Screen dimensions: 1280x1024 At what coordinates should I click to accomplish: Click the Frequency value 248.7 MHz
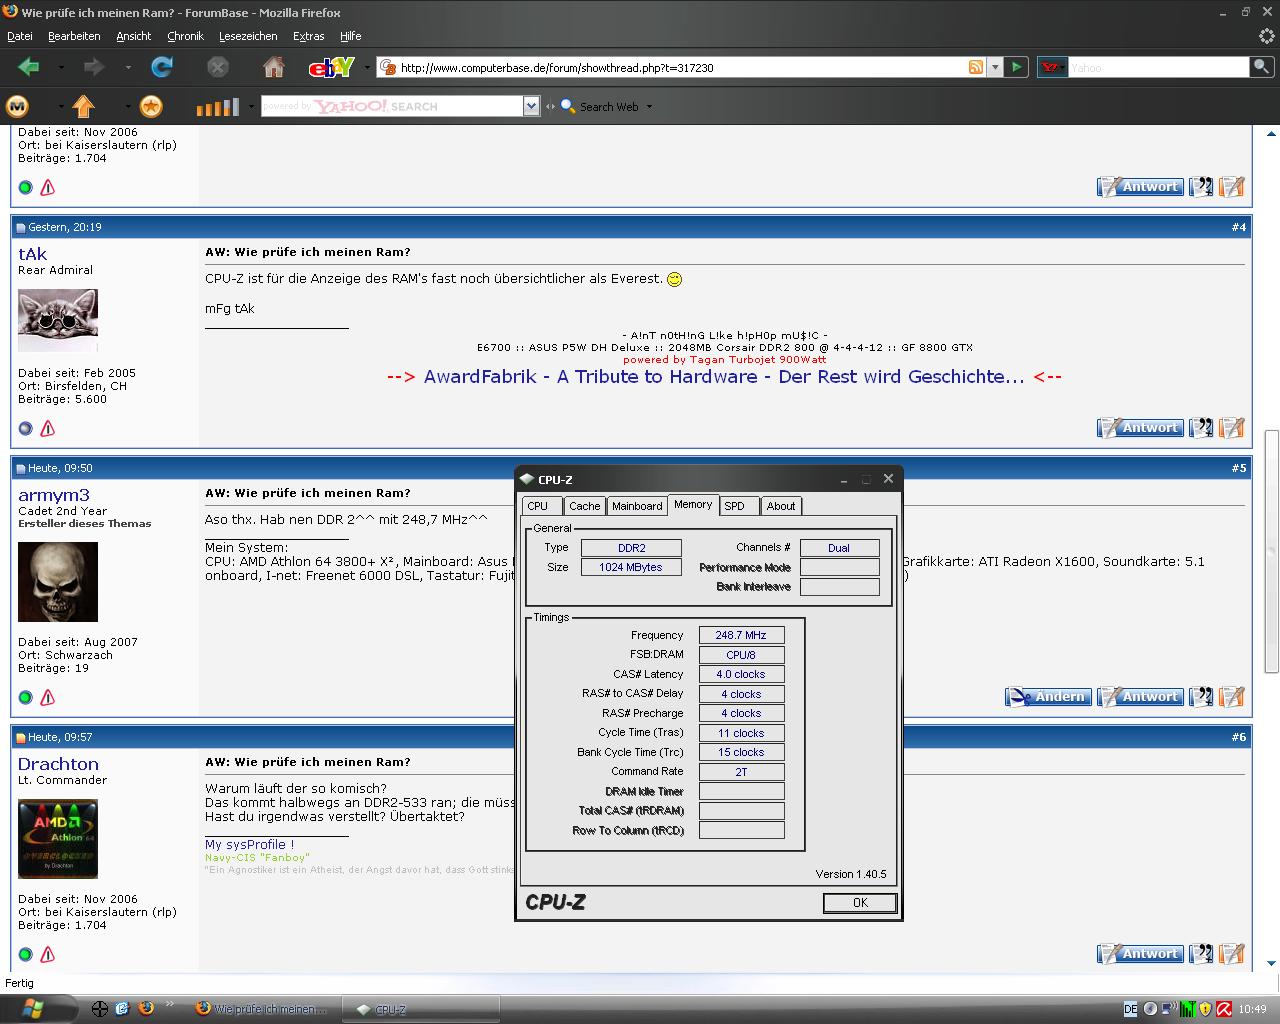pyautogui.click(x=741, y=635)
